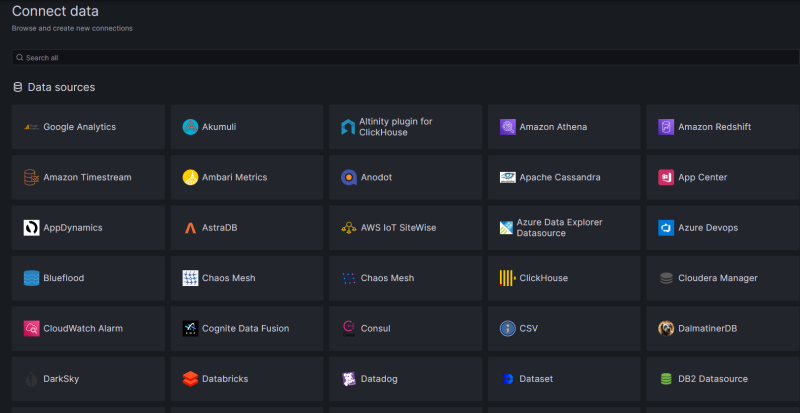Open the Cloudera Manager data source
Image resolution: width=800 pixels, height=413 pixels.
point(722,278)
